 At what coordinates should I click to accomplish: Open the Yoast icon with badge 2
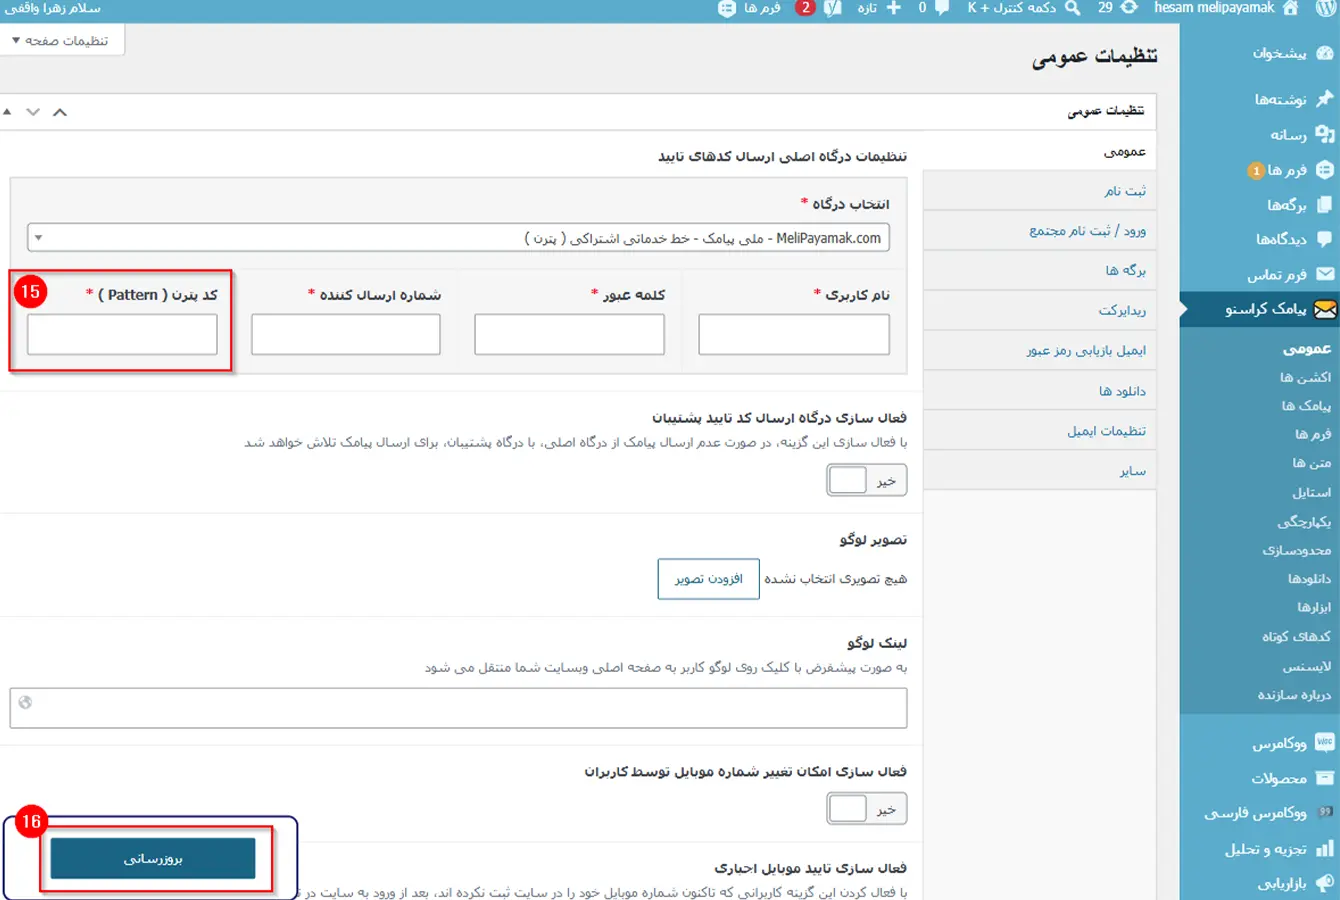pos(832,8)
